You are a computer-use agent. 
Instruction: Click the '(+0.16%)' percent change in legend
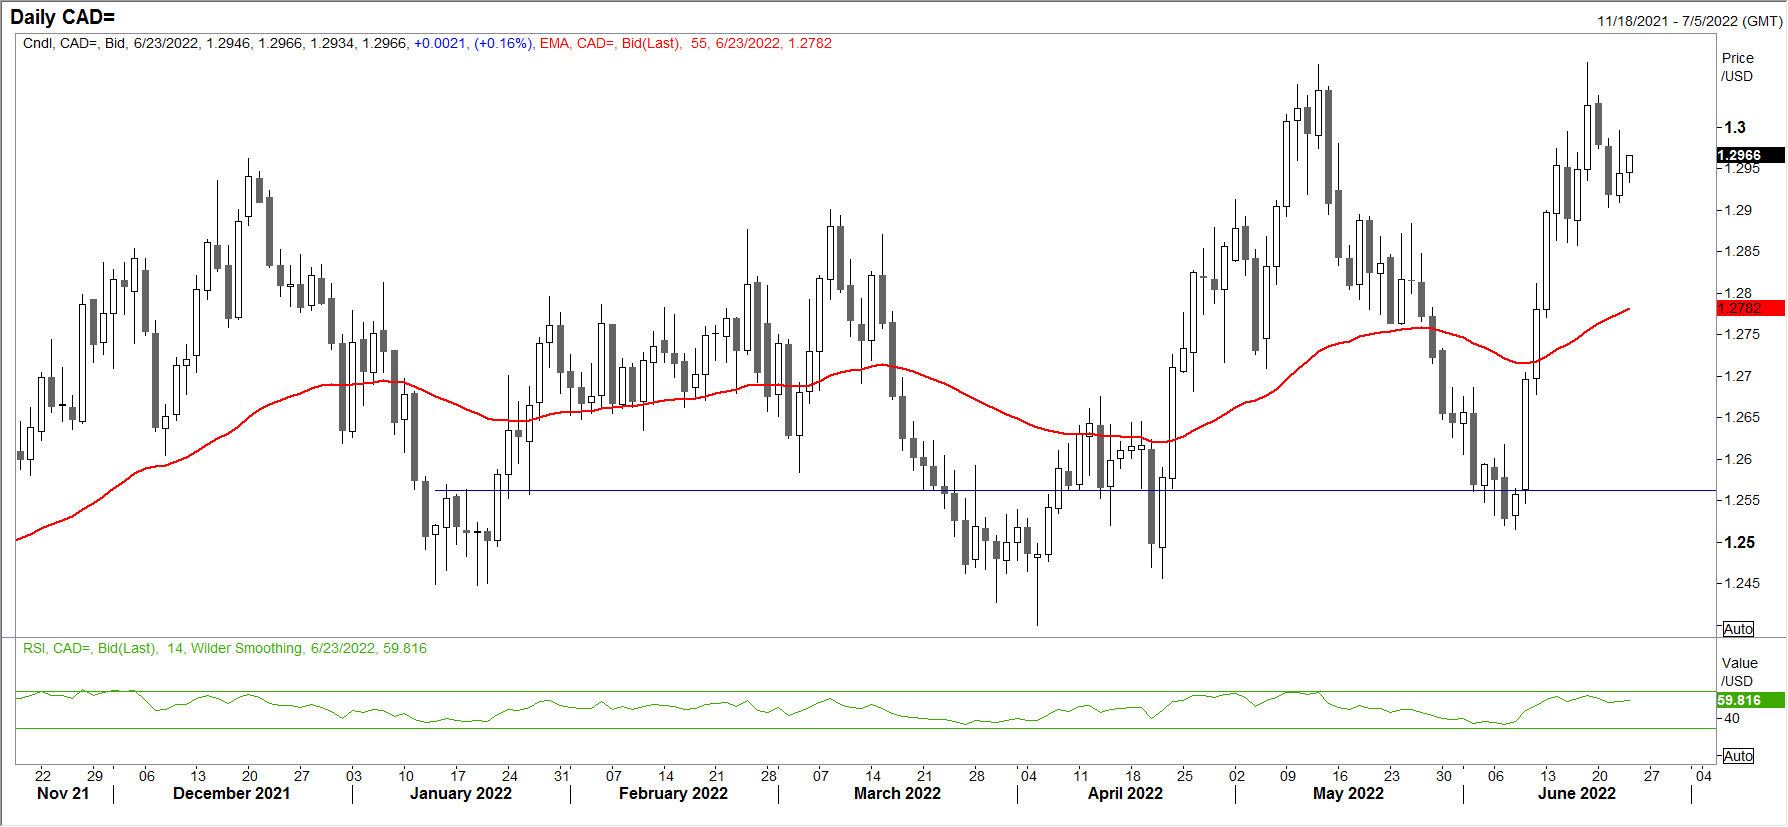pos(503,43)
